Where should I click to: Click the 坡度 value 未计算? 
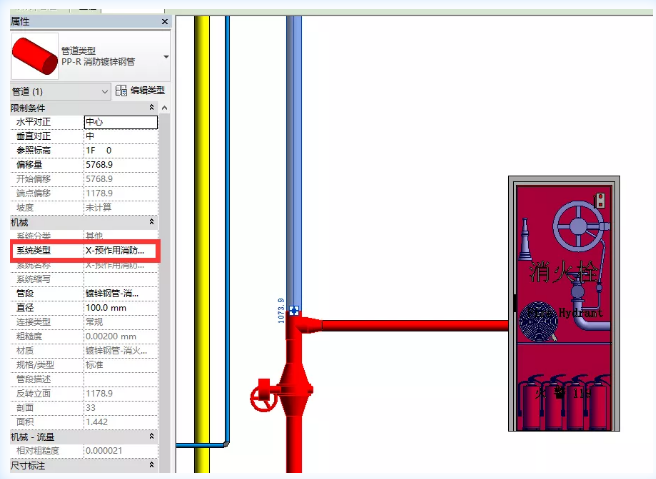tap(121, 207)
